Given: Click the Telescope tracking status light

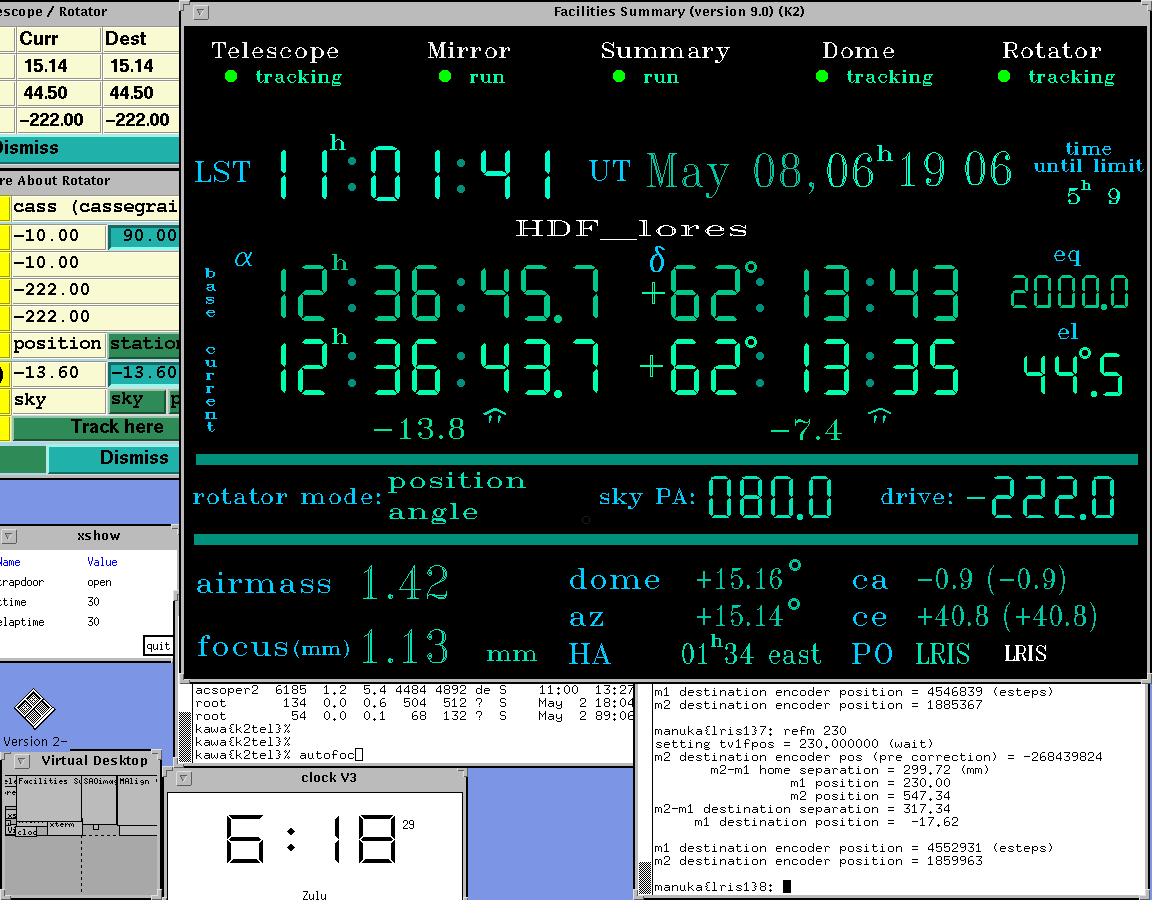Looking at the screenshot, I should click(x=231, y=77).
